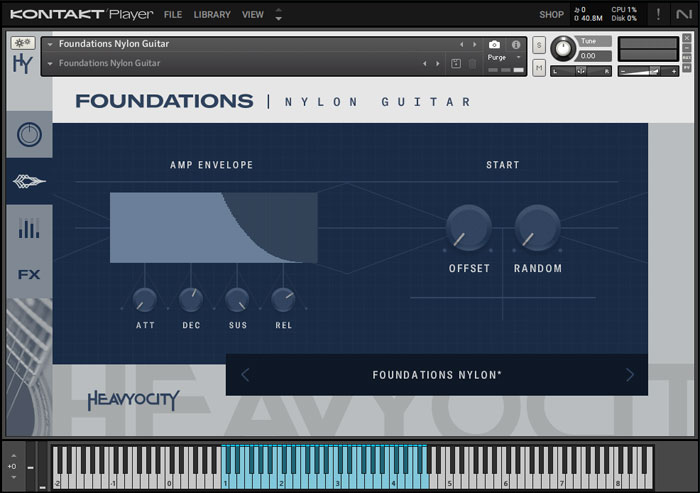This screenshot has height=493, width=700.
Task: Toggle the Mute M button
Action: [539, 68]
